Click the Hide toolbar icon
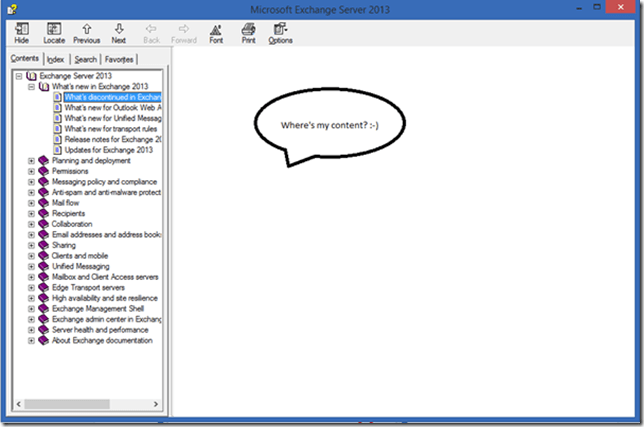 [22, 32]
